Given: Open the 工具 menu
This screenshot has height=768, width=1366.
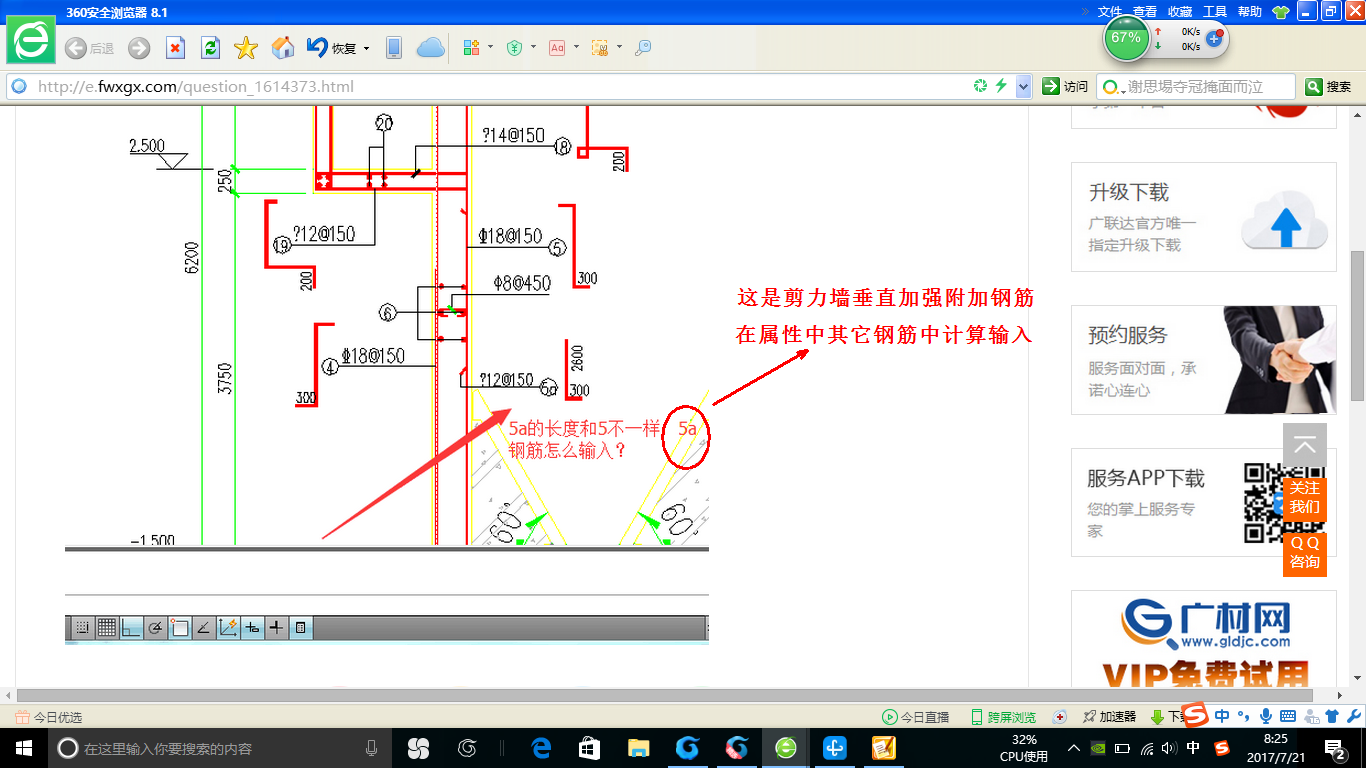Looking at the screenshot, I should (1215, 12).
